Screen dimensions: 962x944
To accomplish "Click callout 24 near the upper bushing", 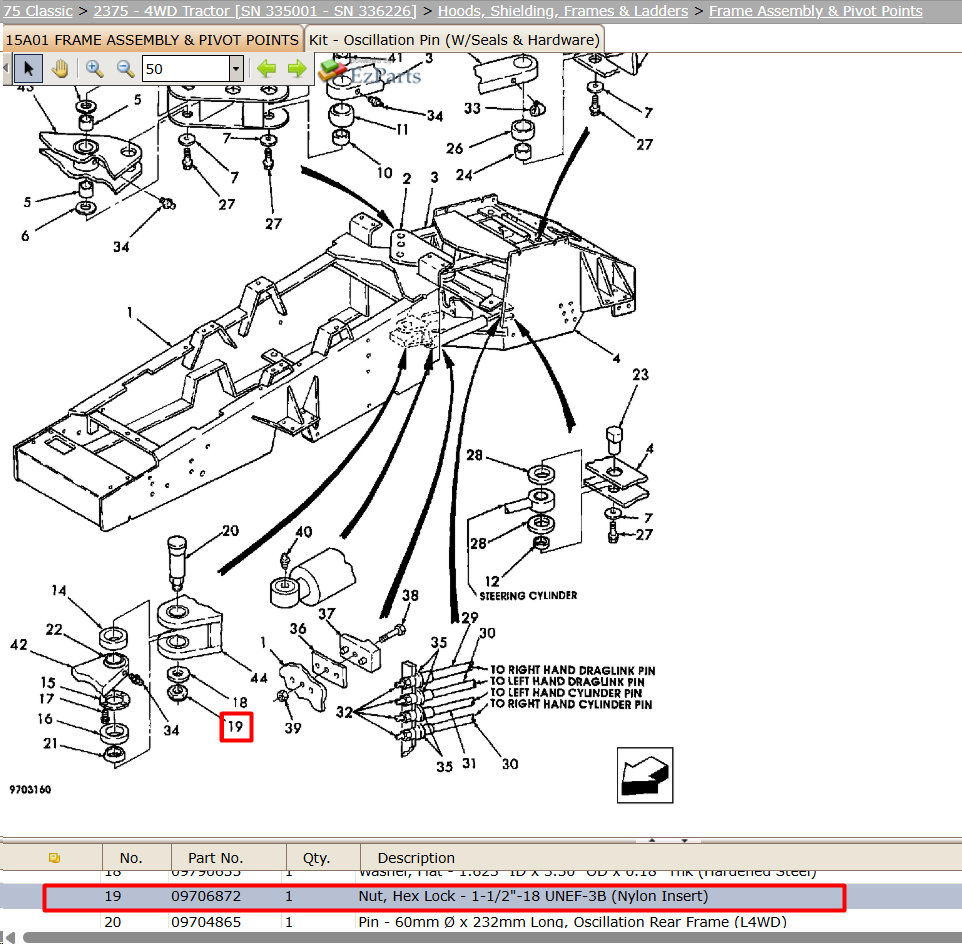I will point(464,175).
